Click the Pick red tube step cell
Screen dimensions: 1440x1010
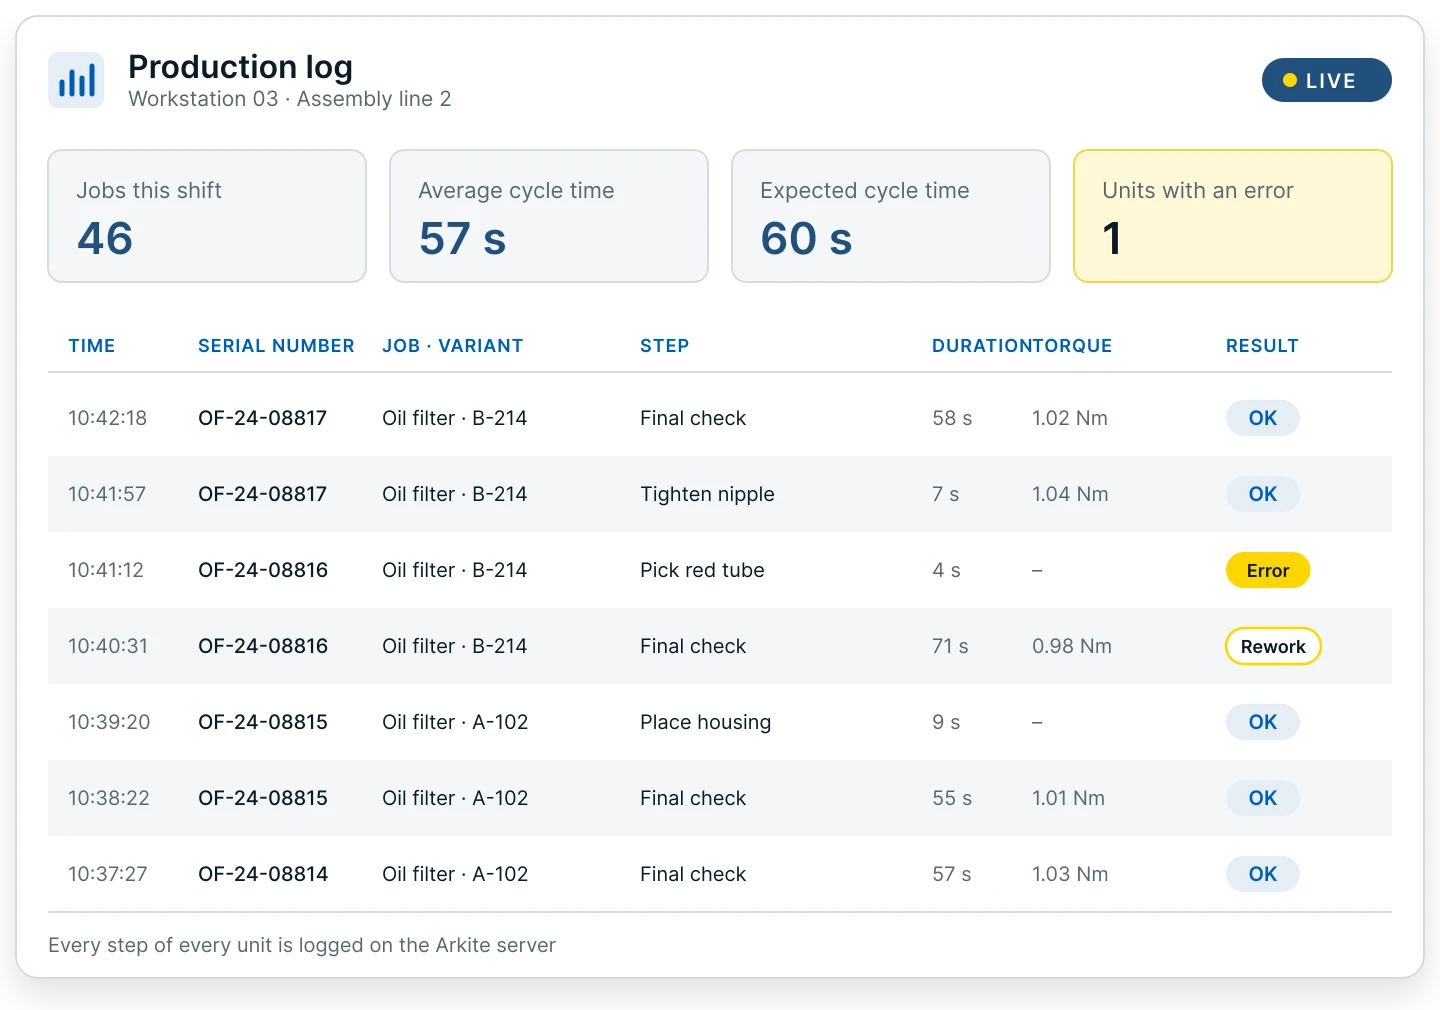coord(702,570)
